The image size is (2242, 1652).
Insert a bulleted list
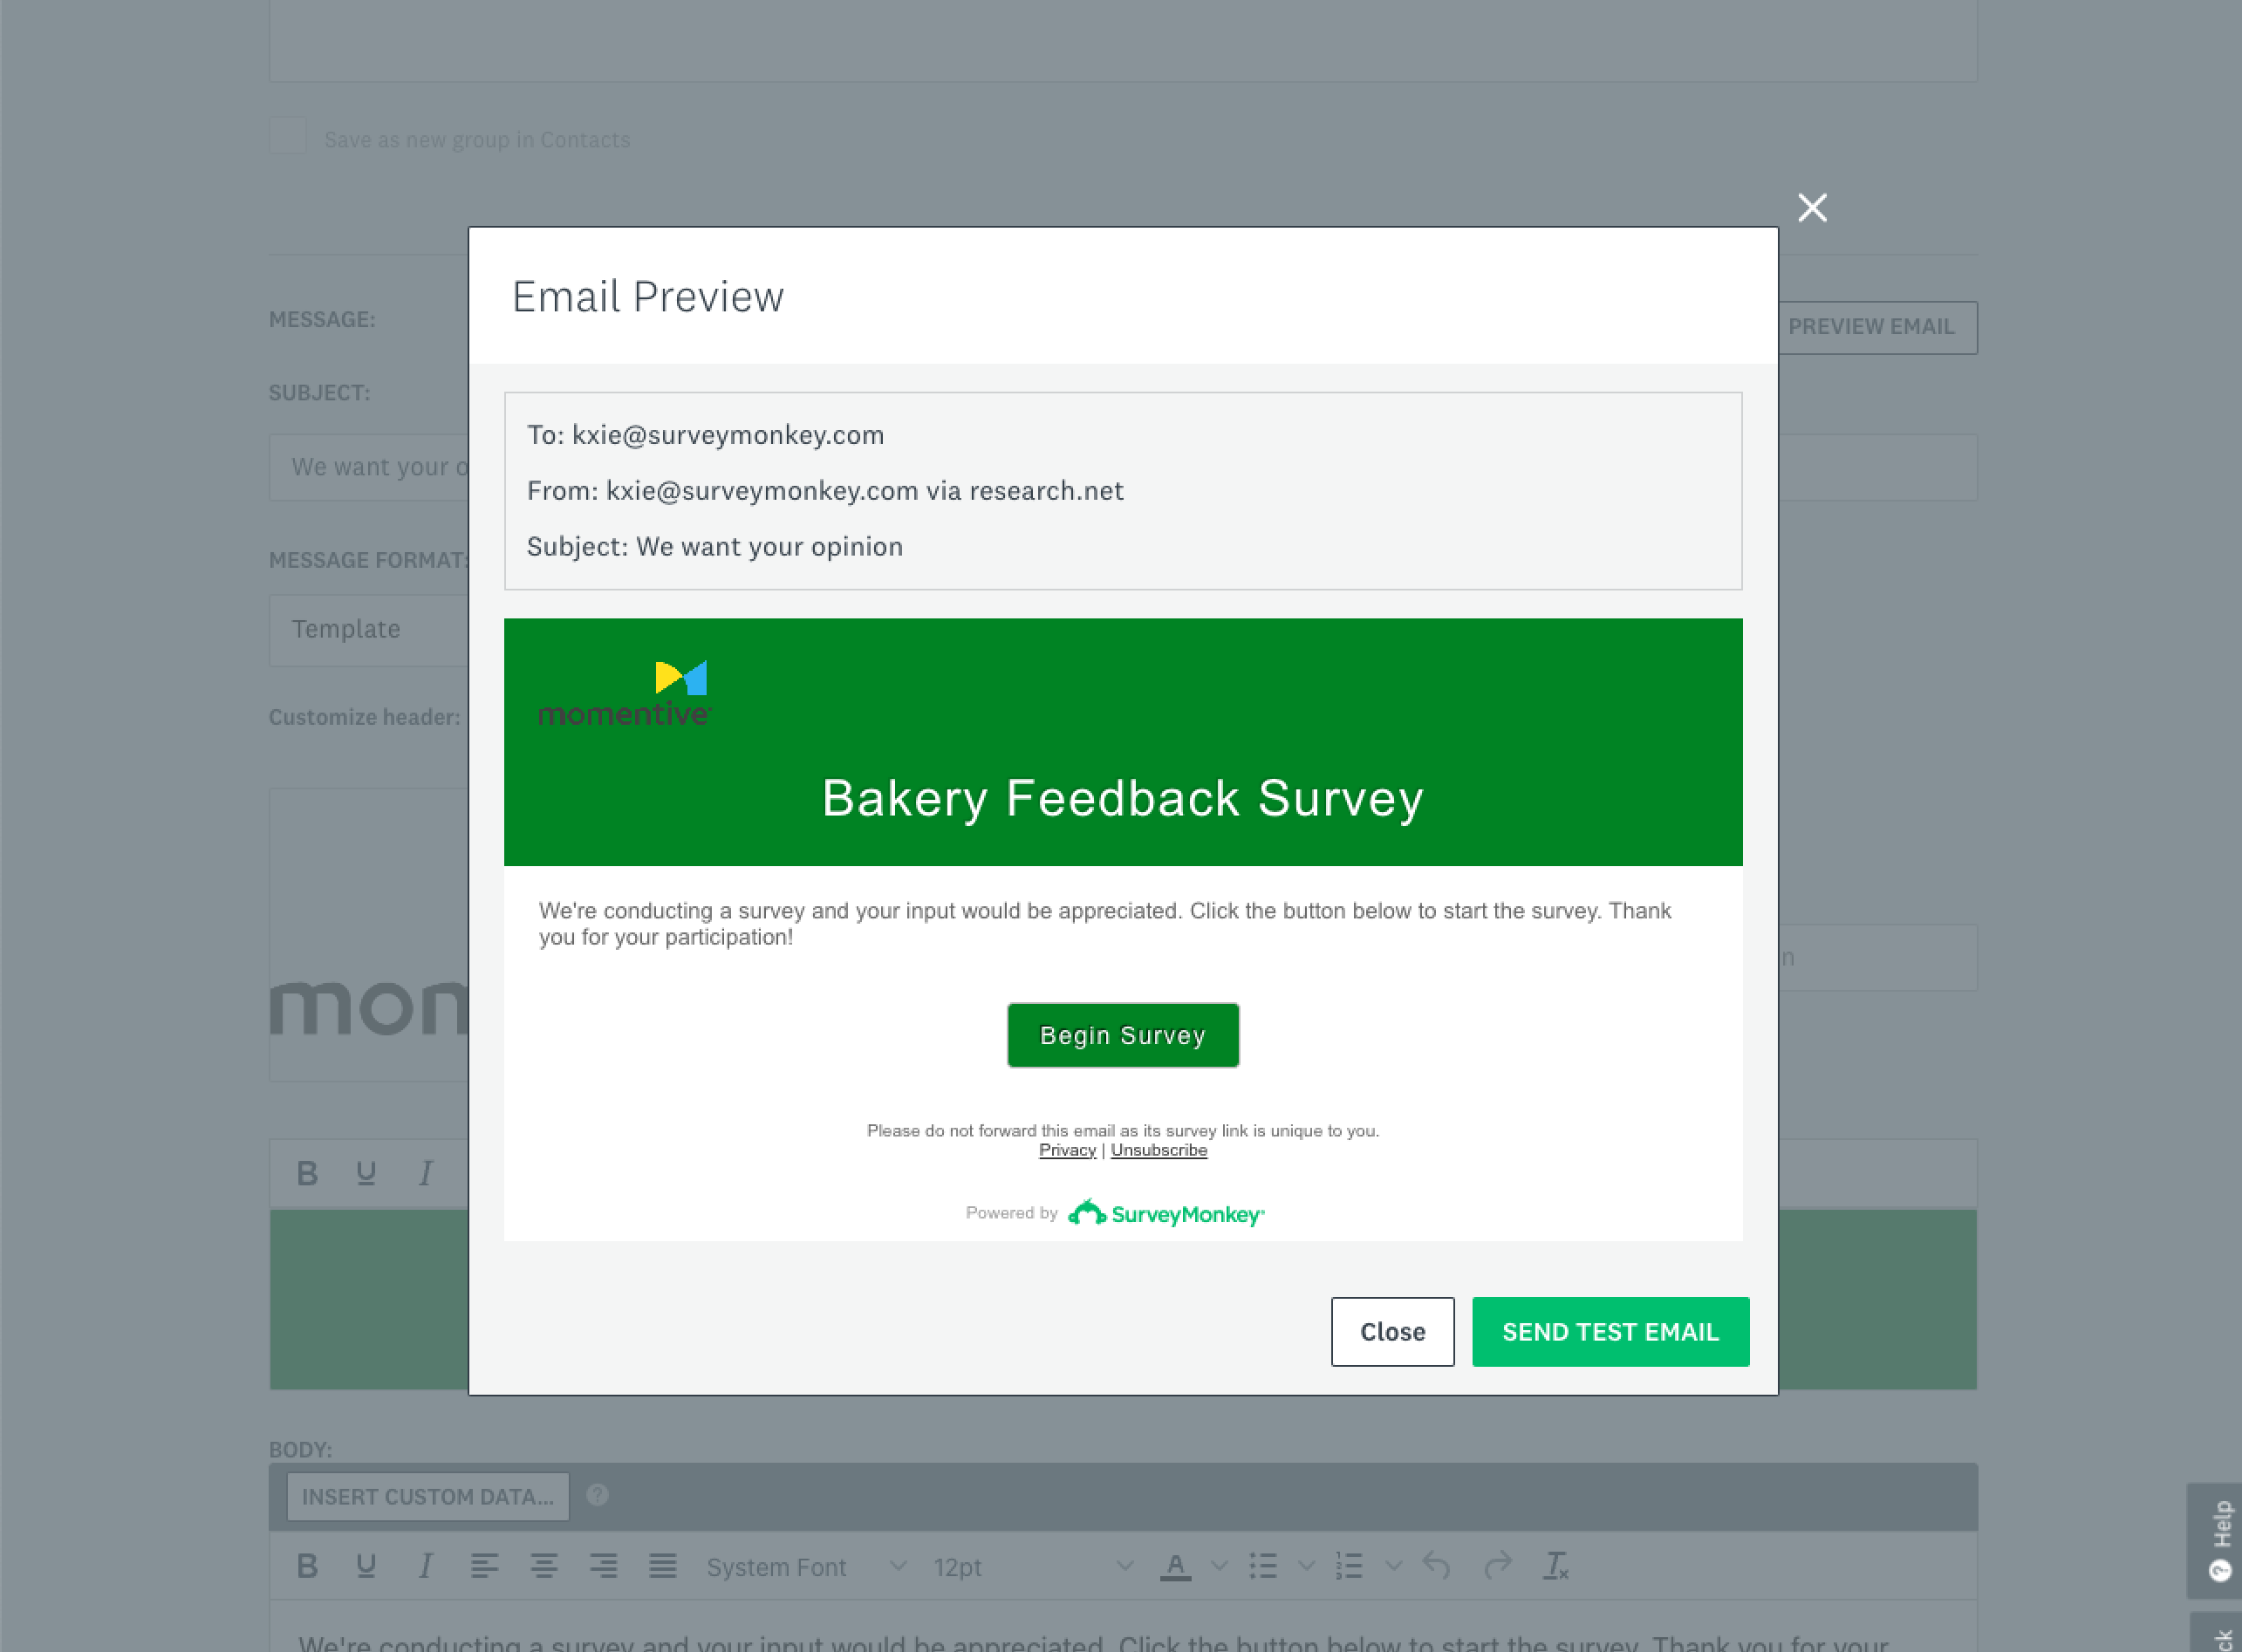click(1263, 1566)
